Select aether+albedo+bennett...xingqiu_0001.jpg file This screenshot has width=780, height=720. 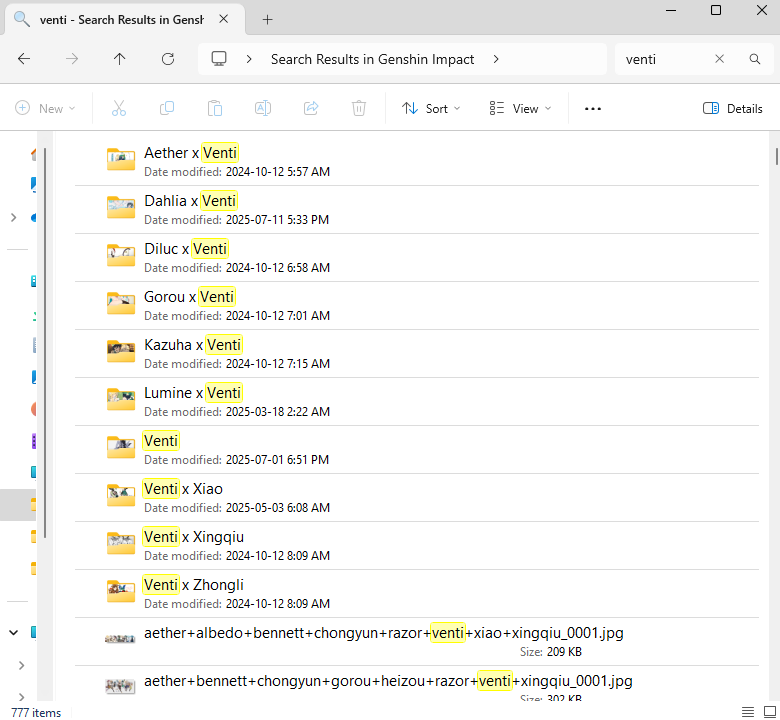pyautogui.click(x=417, y=642)
